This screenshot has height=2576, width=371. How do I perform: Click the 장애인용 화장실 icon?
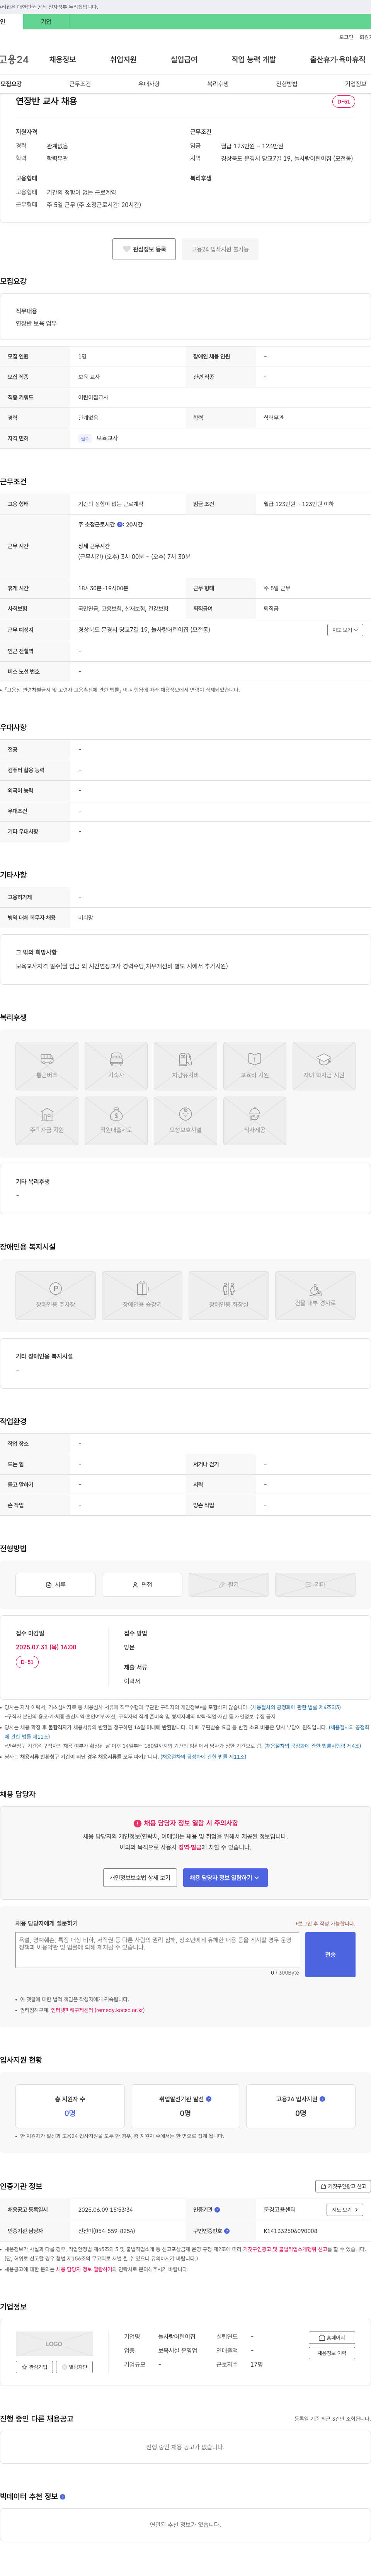point(229,1296)
